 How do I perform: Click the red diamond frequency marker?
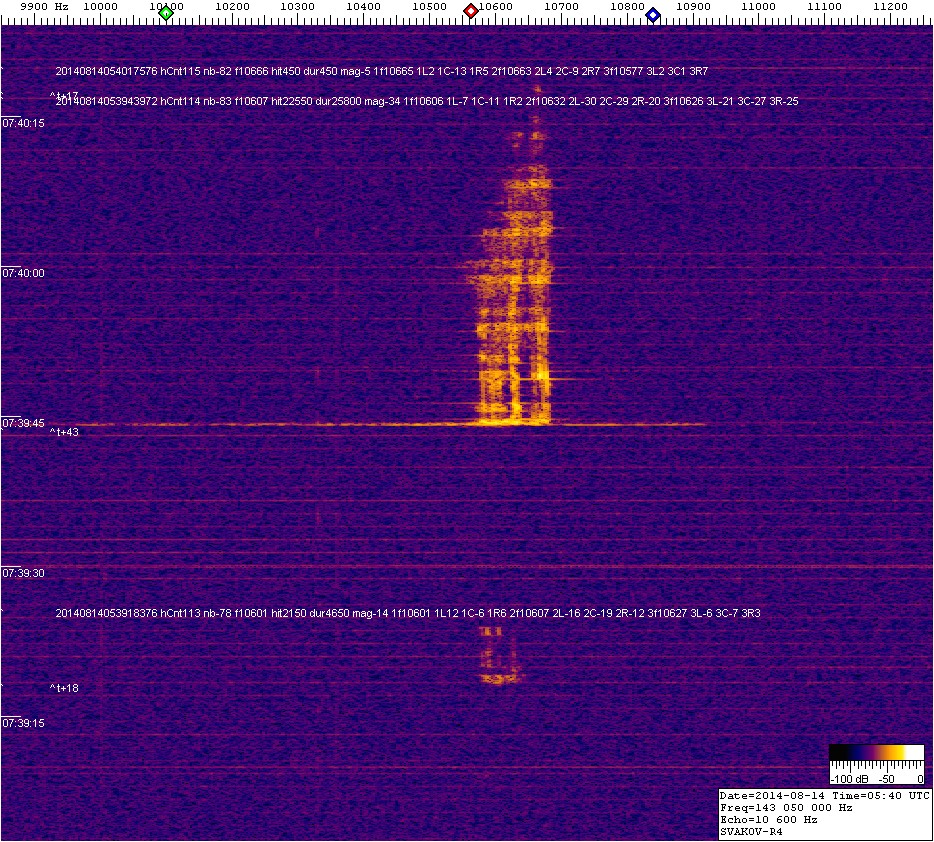(x=470, y=12)
